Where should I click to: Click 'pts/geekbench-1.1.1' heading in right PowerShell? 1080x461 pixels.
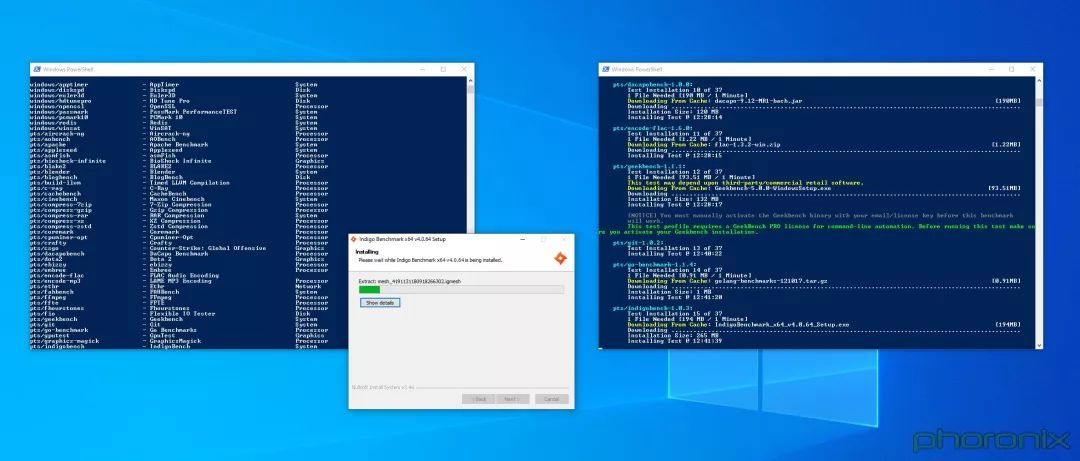click(650, 166)
